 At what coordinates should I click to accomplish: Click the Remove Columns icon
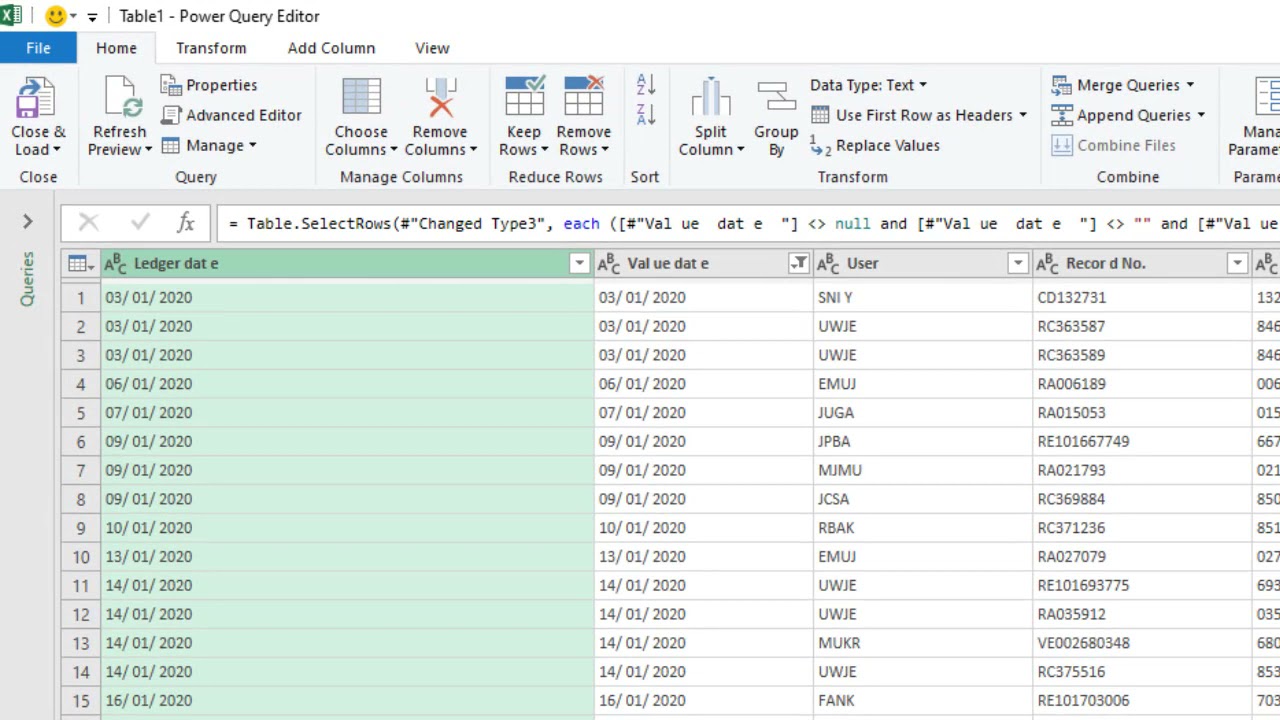(440, 98)
